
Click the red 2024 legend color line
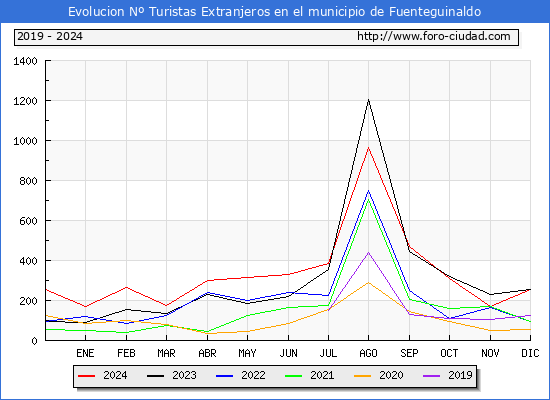click(x=86, y=376)
